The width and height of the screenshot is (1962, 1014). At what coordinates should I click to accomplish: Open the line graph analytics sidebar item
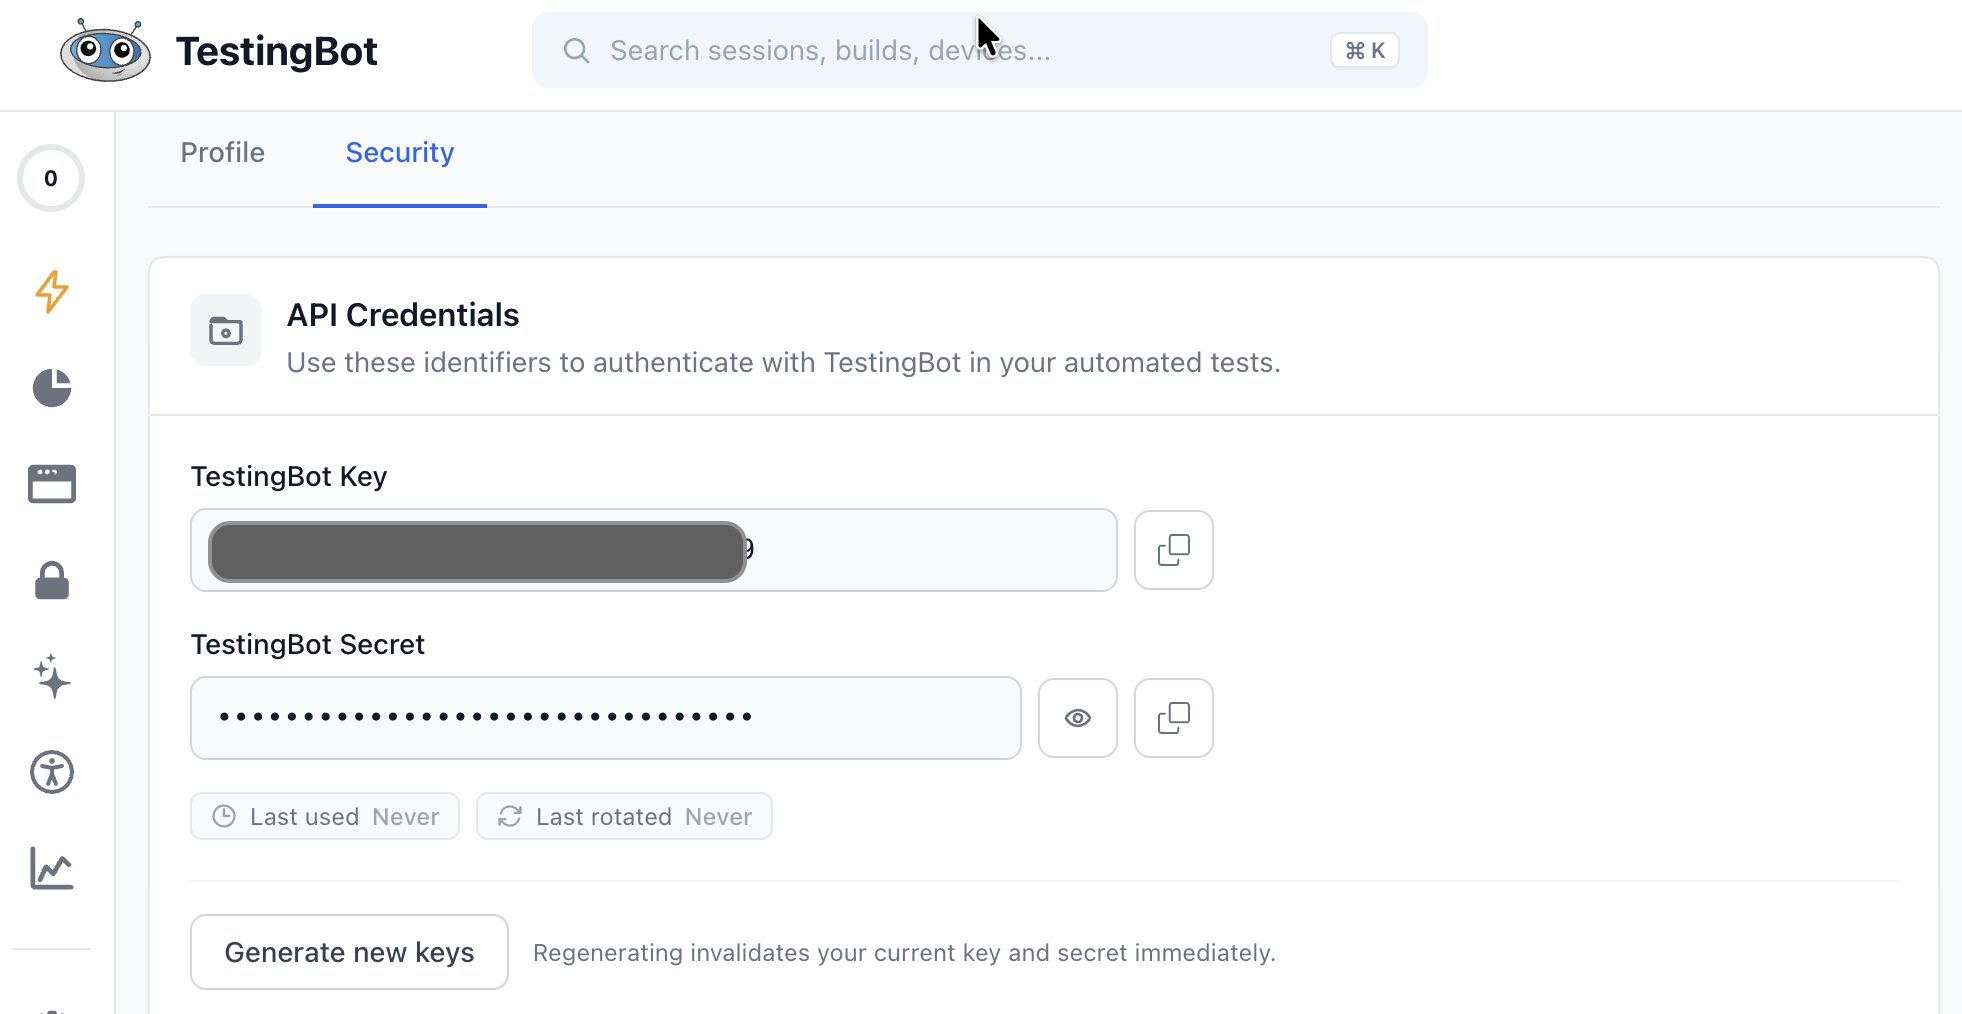[x=51, y=868]
